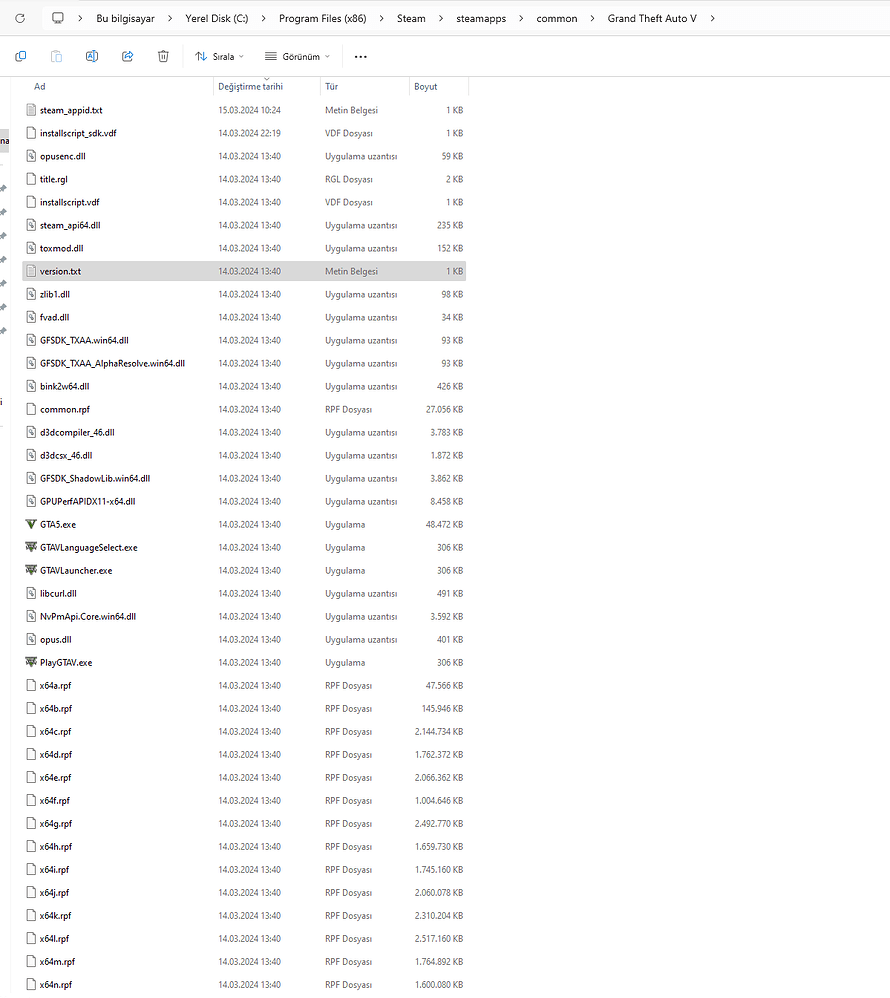This screenshot has height=998, width=890.
Task: Select file NvPmApi.Core.win64.dll
Action: point(244,617)
